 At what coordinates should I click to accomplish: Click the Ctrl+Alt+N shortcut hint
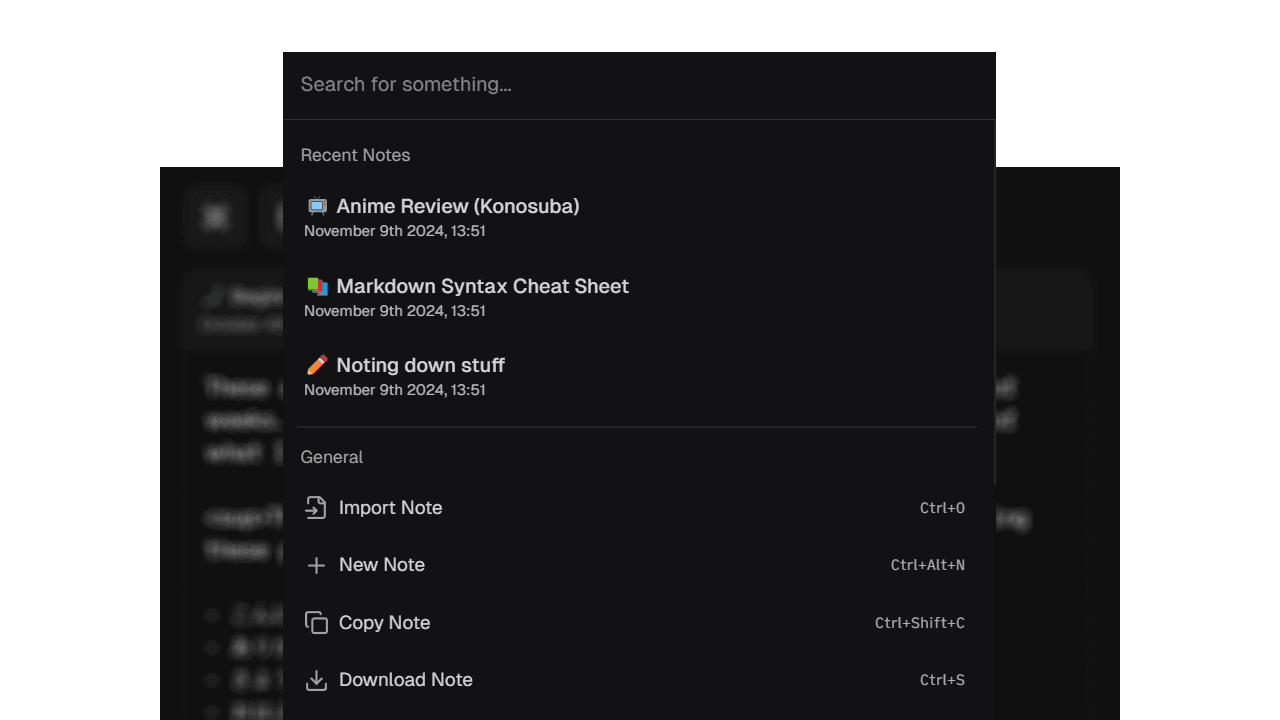pyautogui.click(x=927, y=565)
